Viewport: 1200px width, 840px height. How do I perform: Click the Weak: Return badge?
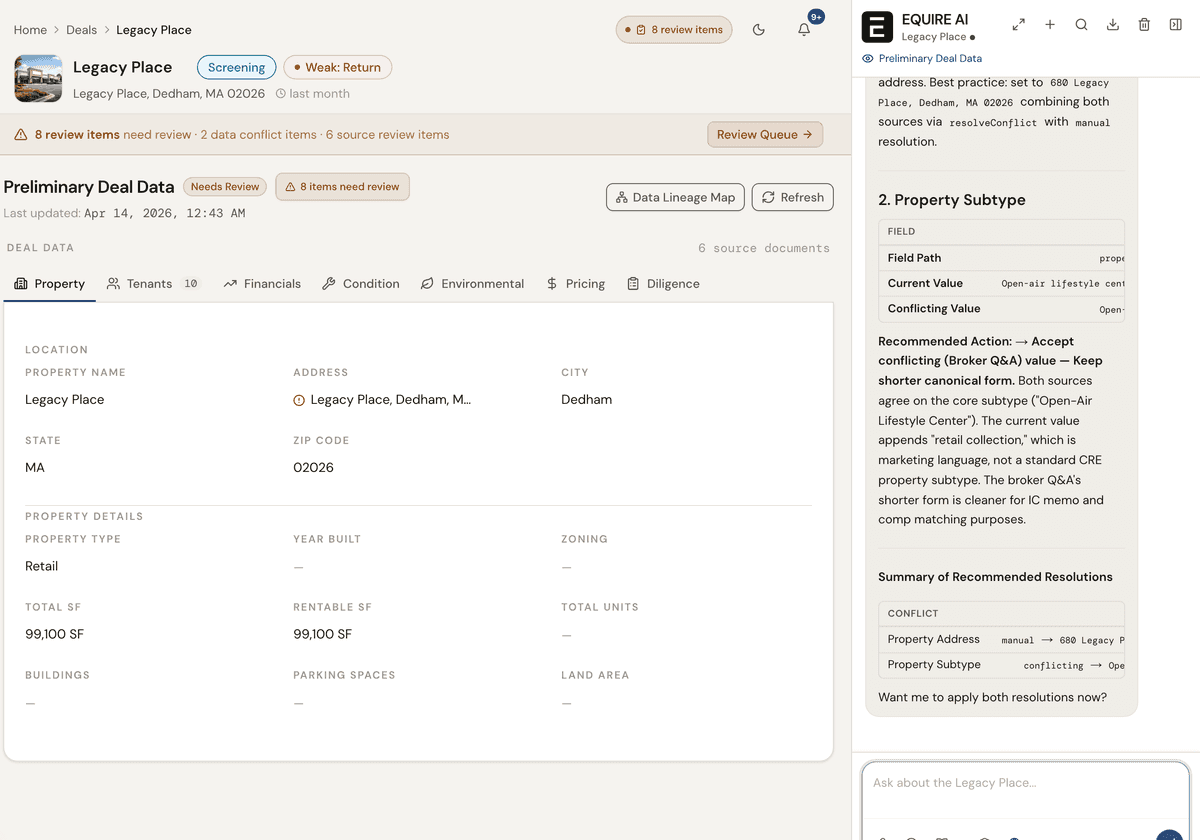pos(338,68)
